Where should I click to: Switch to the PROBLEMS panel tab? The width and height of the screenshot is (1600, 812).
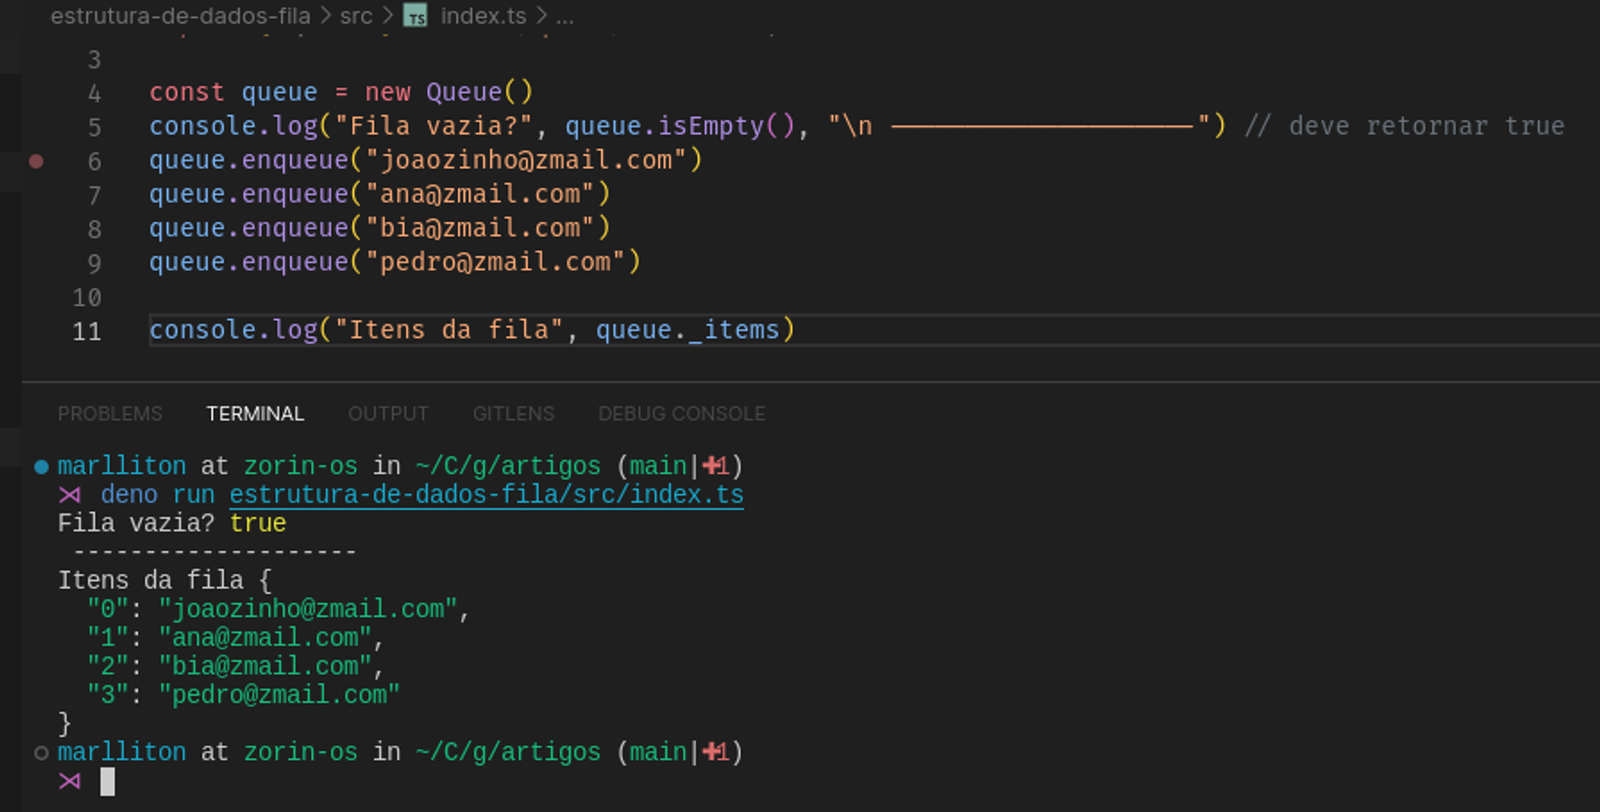pyautogui.click(x=110, y=414)
